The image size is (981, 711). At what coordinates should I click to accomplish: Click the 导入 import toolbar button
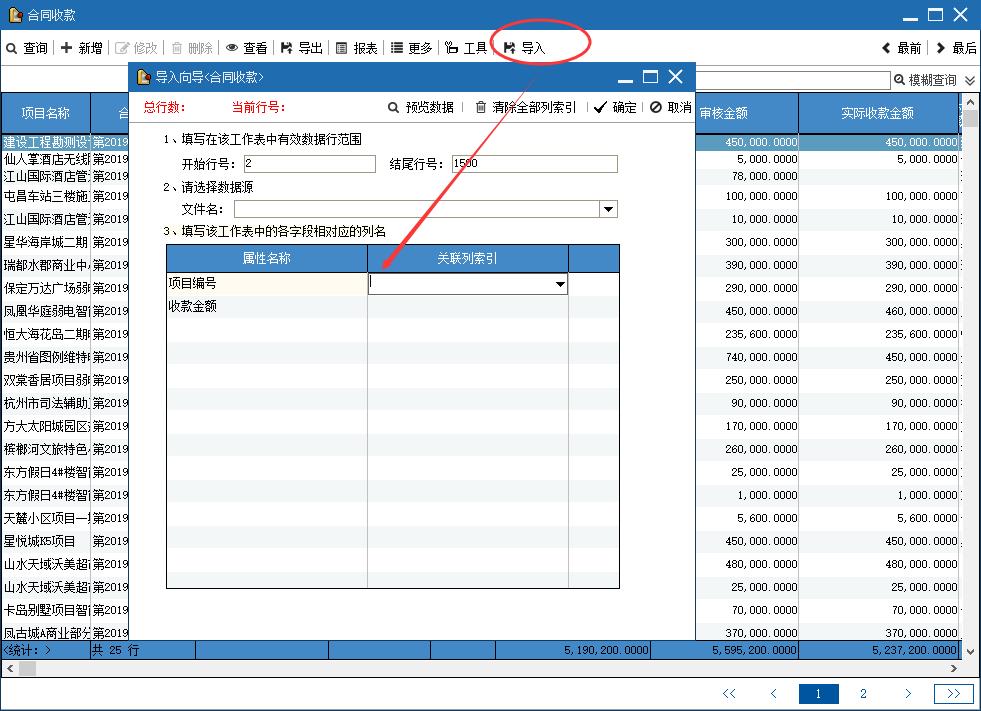tap(525, 48)
